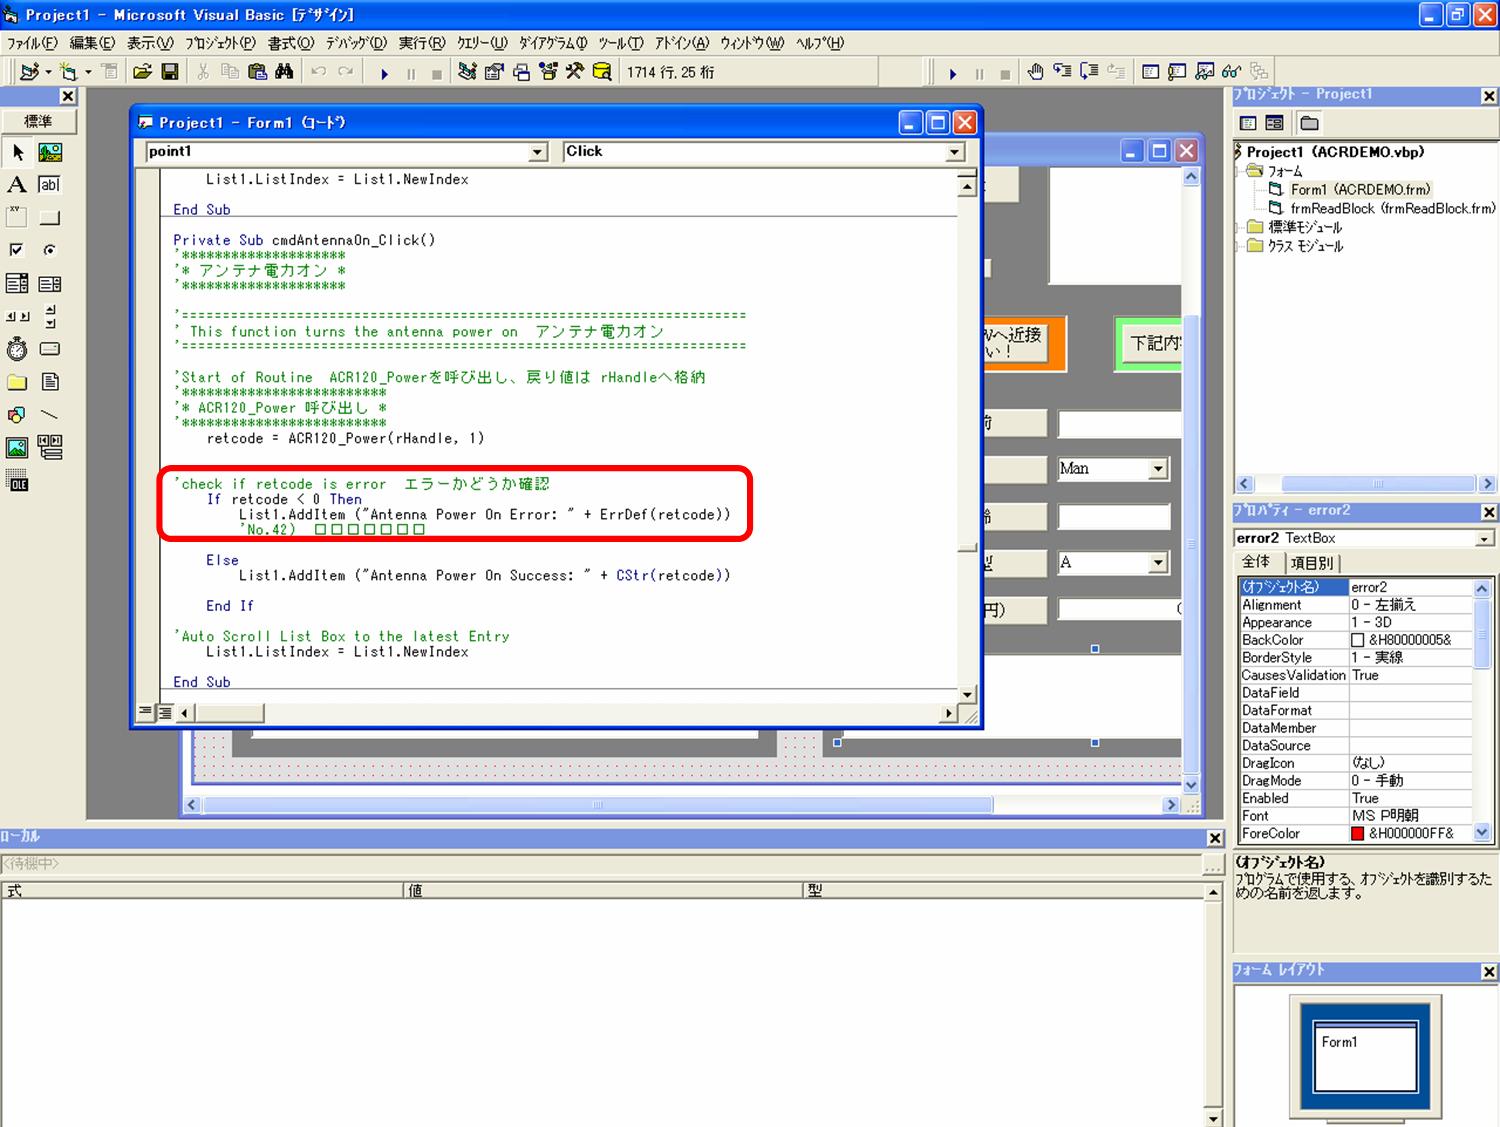Image resolution: width=1500 pixels, height=1127 pixels.
Task: Click View Code in Project panel
Action: (x=1248, y=123)
